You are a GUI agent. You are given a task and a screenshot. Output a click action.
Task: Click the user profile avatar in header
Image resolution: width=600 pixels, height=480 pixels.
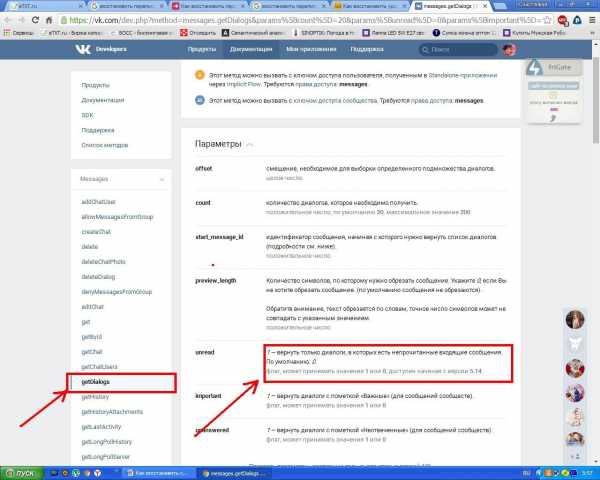509,49
